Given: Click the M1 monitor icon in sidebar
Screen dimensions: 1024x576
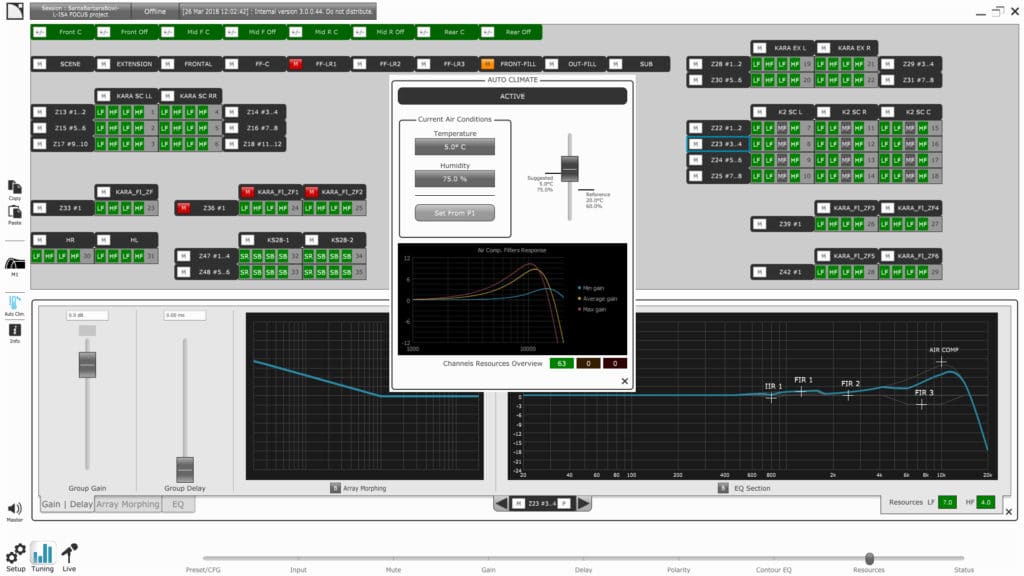Looking at the screenshot, I should (15, 265).
